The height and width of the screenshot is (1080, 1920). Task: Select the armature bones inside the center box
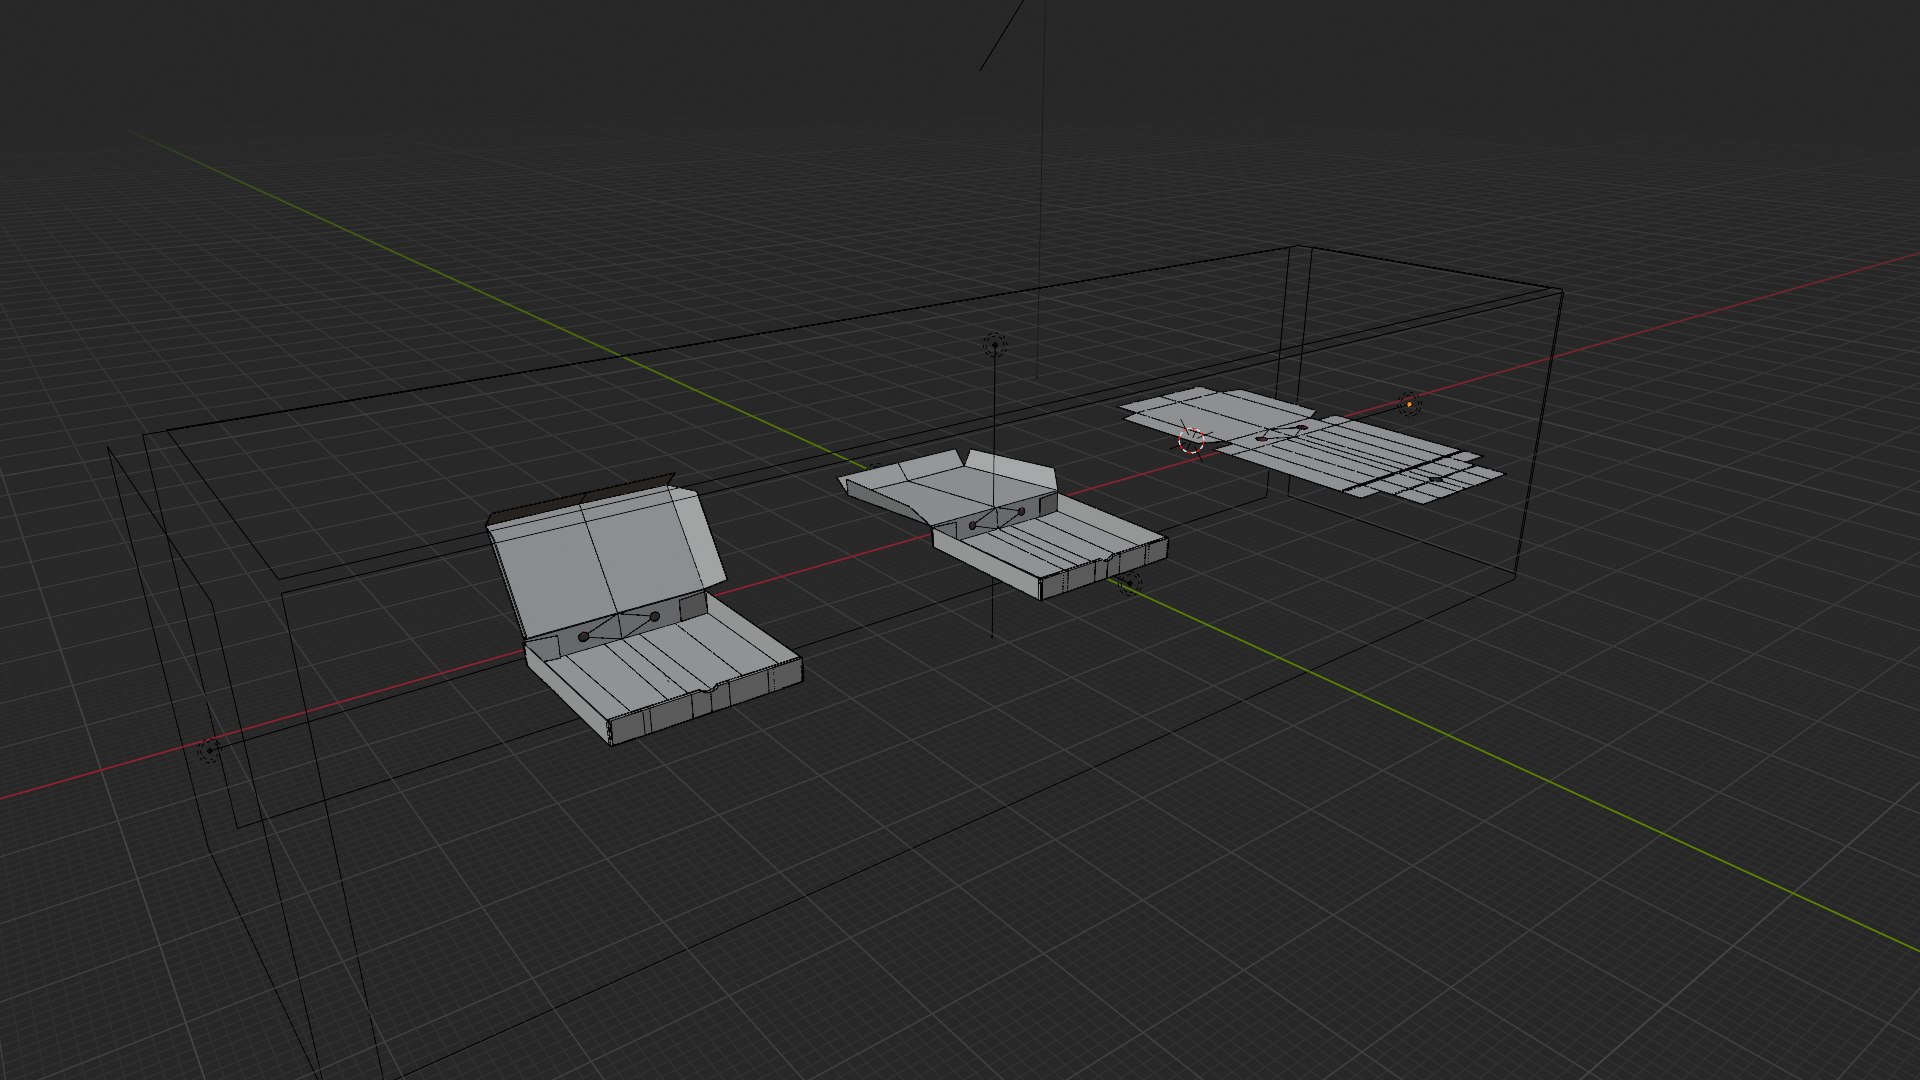pyautogui.click(x=997, y=518)
